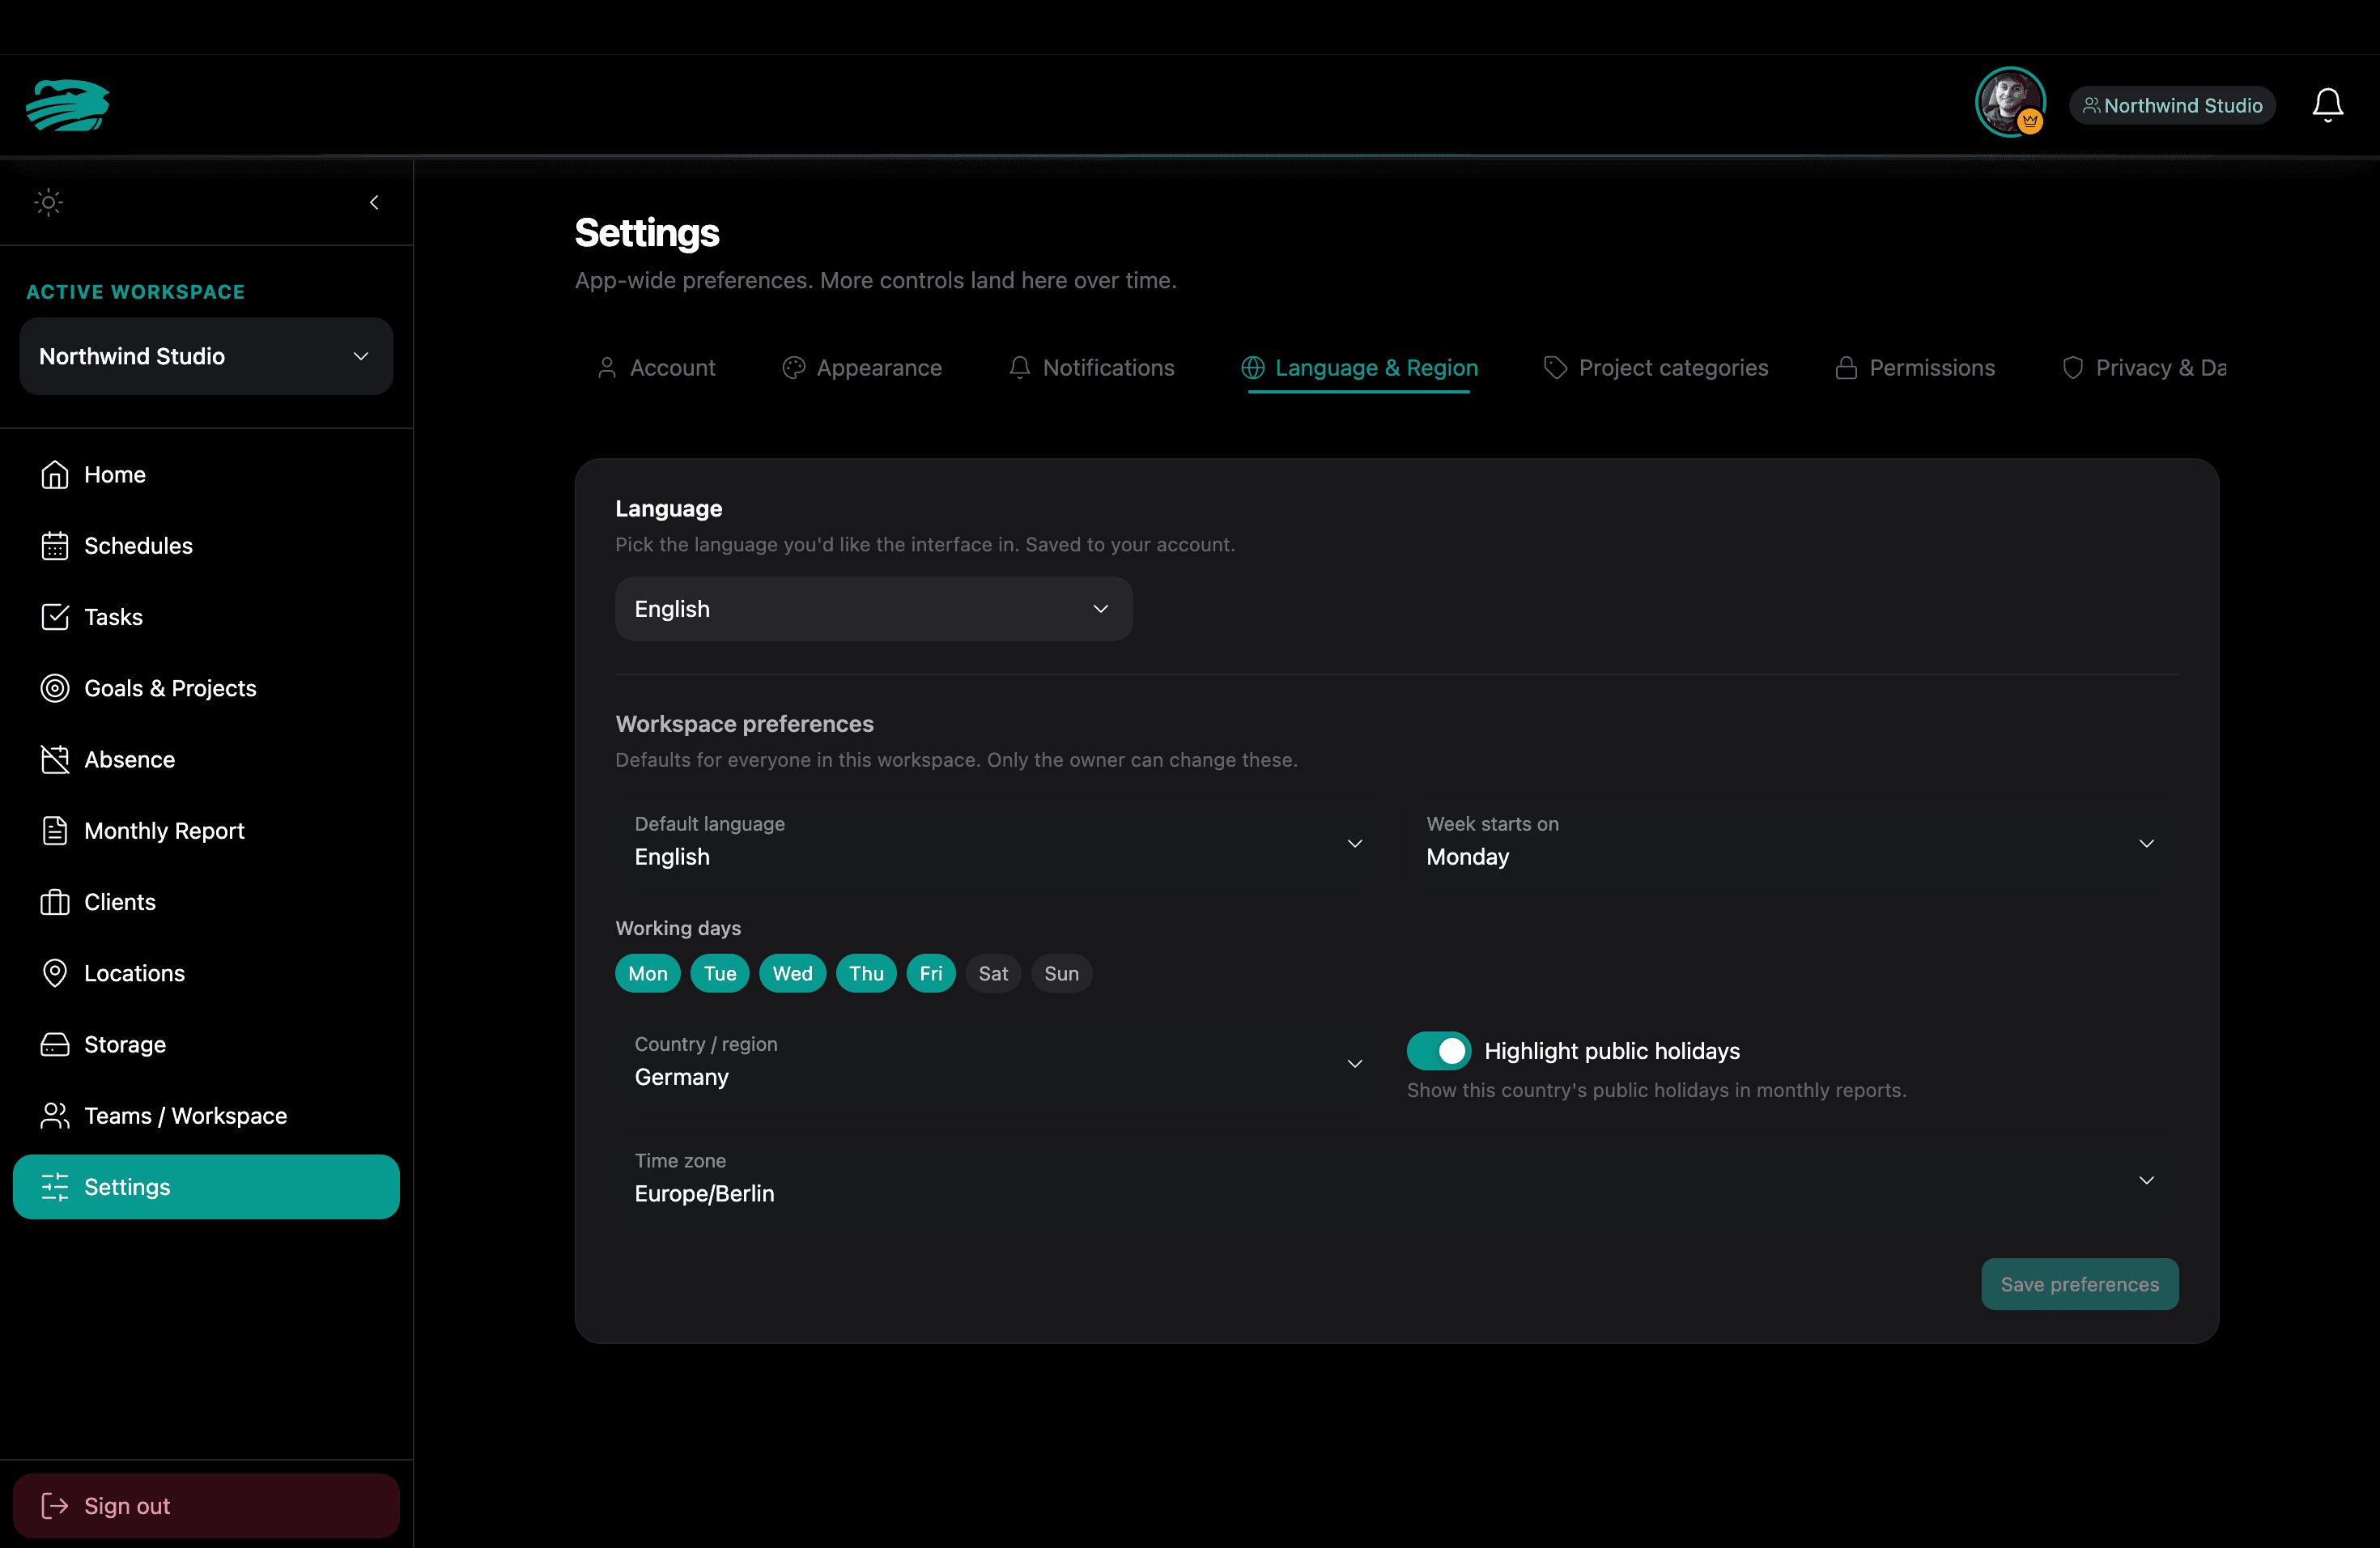Click the Appearance palette icon
This screenshot has height=1548, width=2380.
[x=794, y=368]
